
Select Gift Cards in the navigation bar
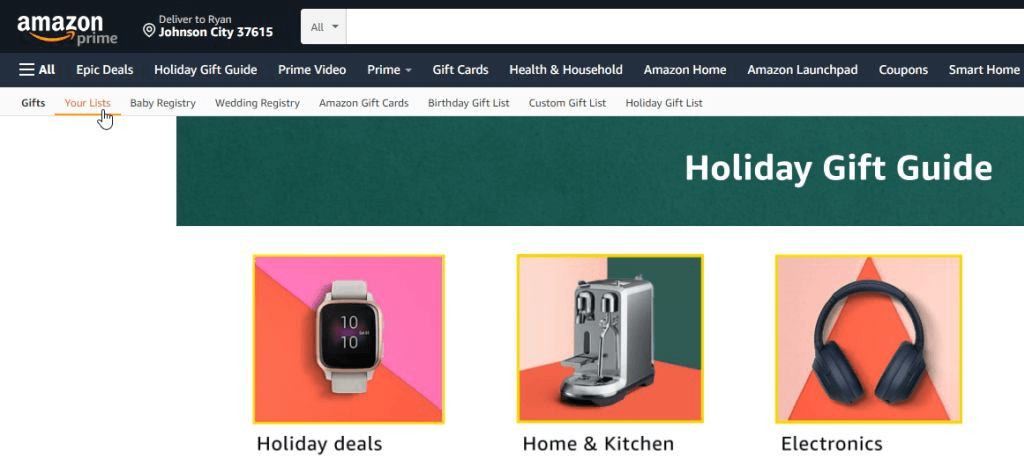tap(460, 70)
